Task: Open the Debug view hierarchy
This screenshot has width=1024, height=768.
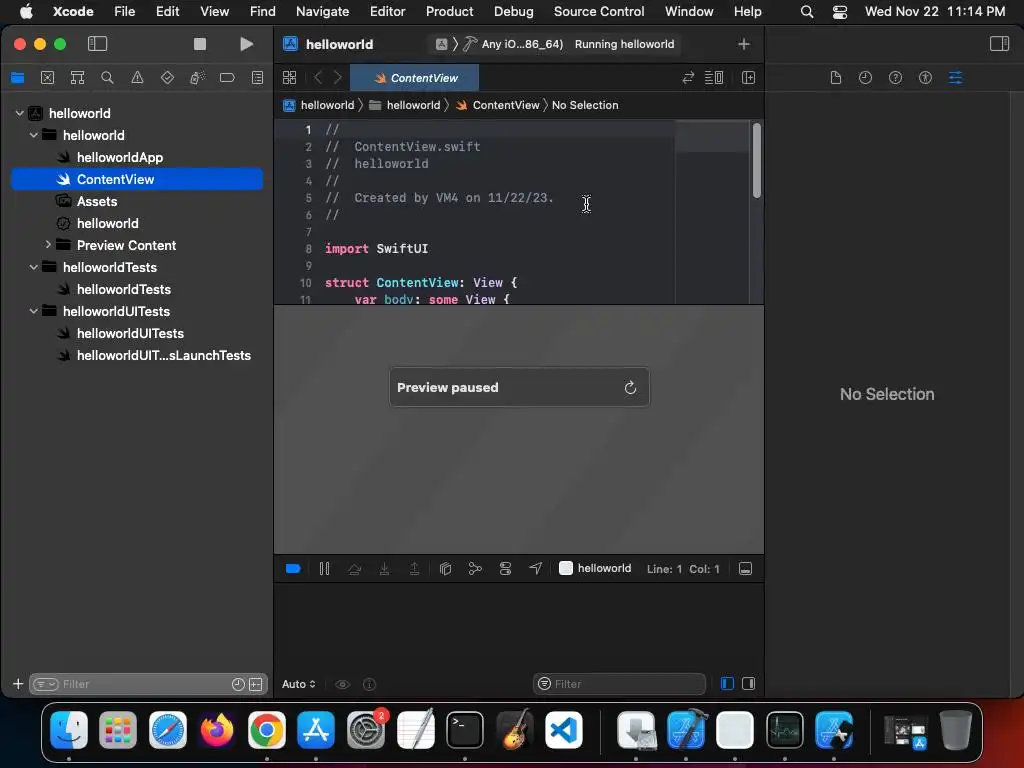Action: [445, 569]
